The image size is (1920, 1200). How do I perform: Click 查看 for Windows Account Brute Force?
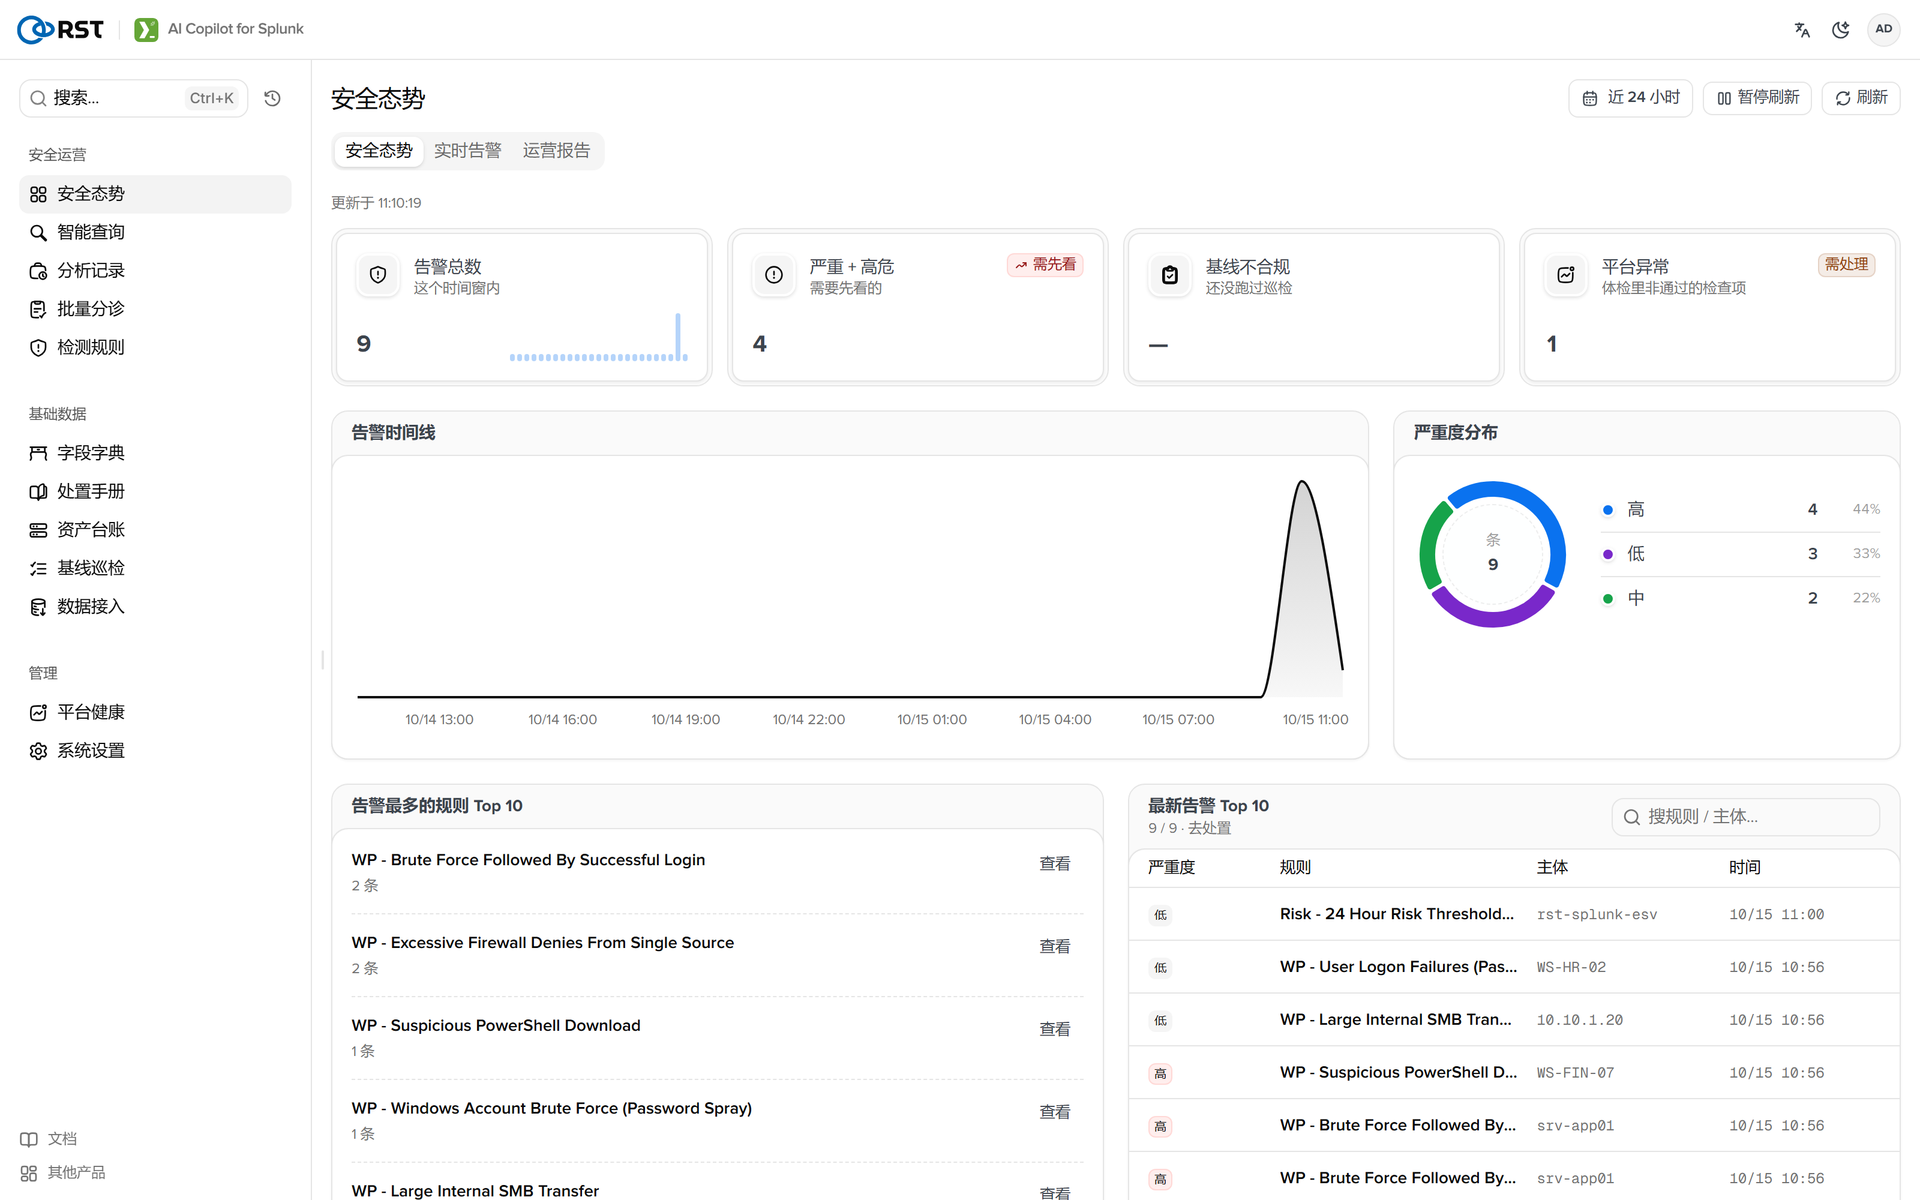[x=1055, y=1113]
